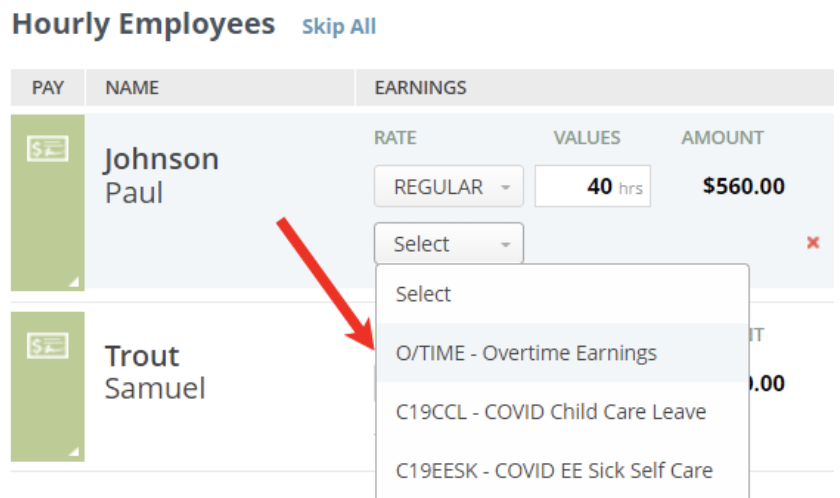Click the NAME column header
This screenshot has height=498, width=840.
pos(132,88)
